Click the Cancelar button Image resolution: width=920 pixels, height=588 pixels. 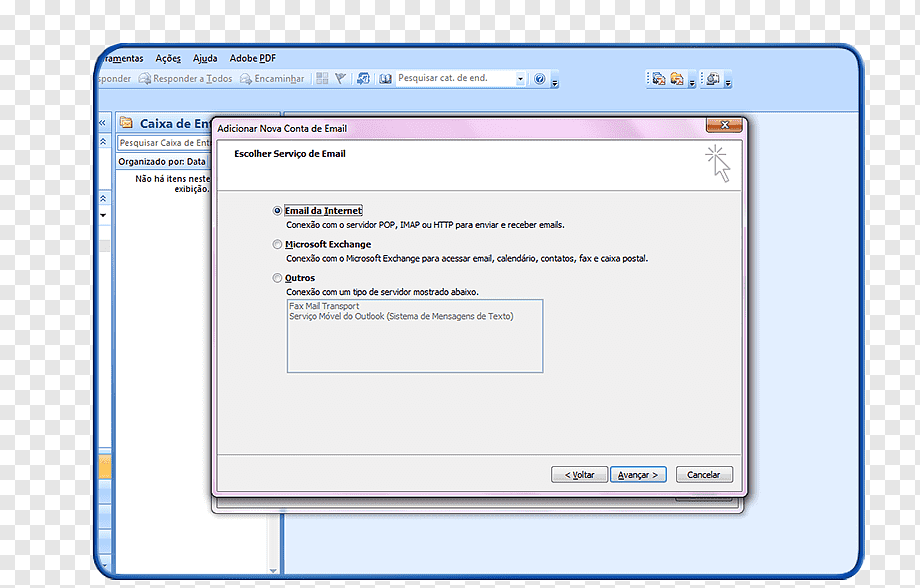click(x=703, y=475)
